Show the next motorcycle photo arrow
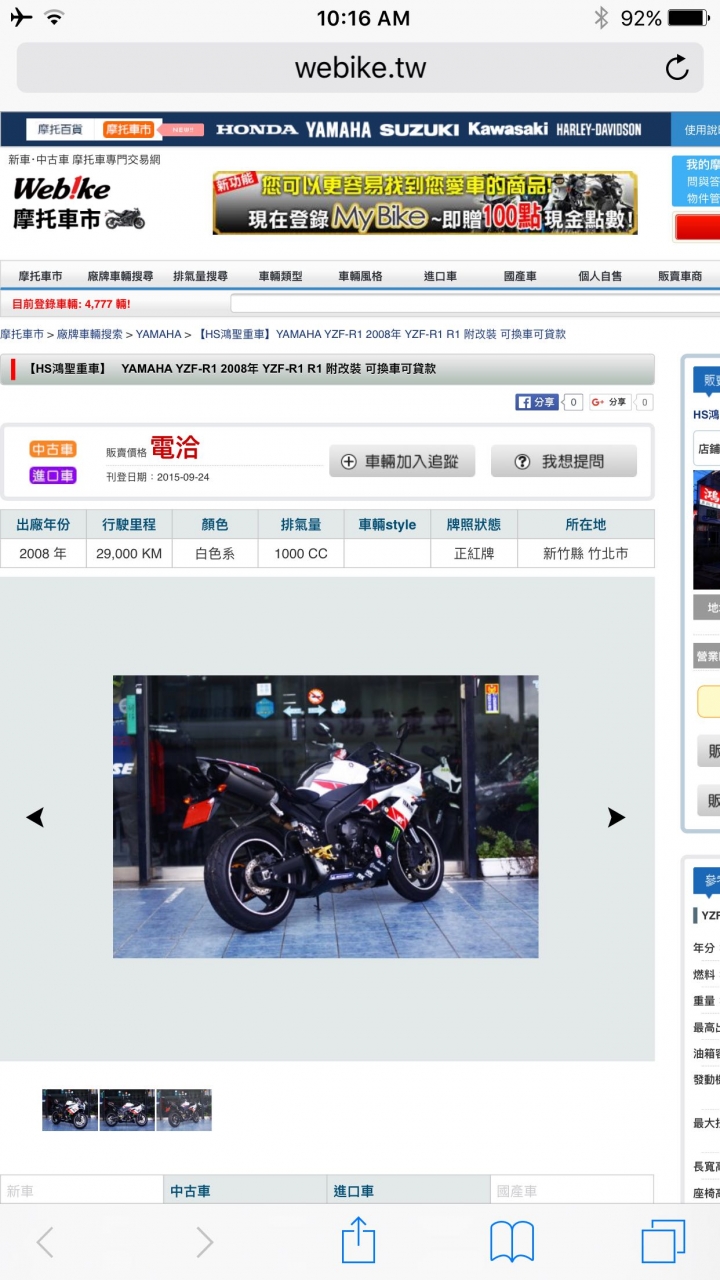 (x=616, y=817)
